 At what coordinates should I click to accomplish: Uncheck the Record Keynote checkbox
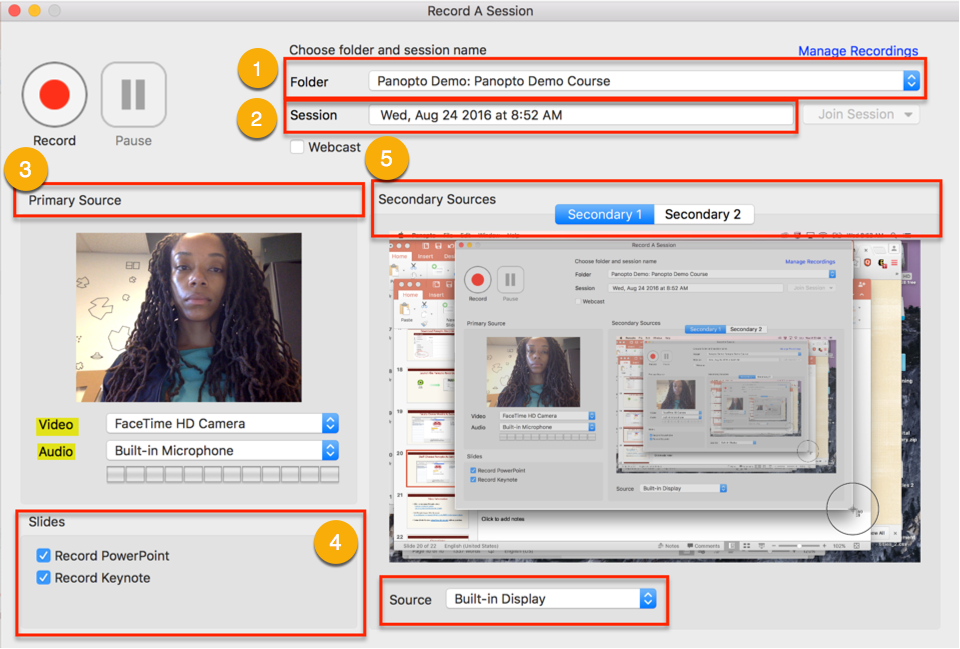tap(43, 577)
